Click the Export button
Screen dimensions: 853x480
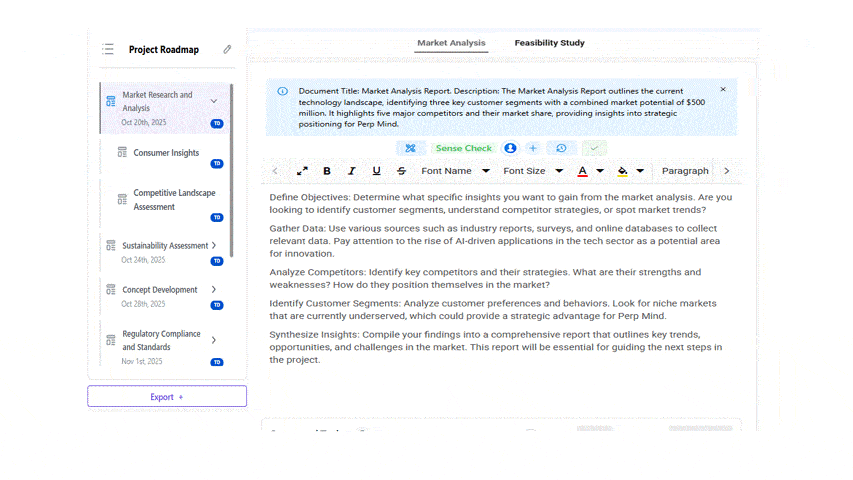[x=167, y=397]
